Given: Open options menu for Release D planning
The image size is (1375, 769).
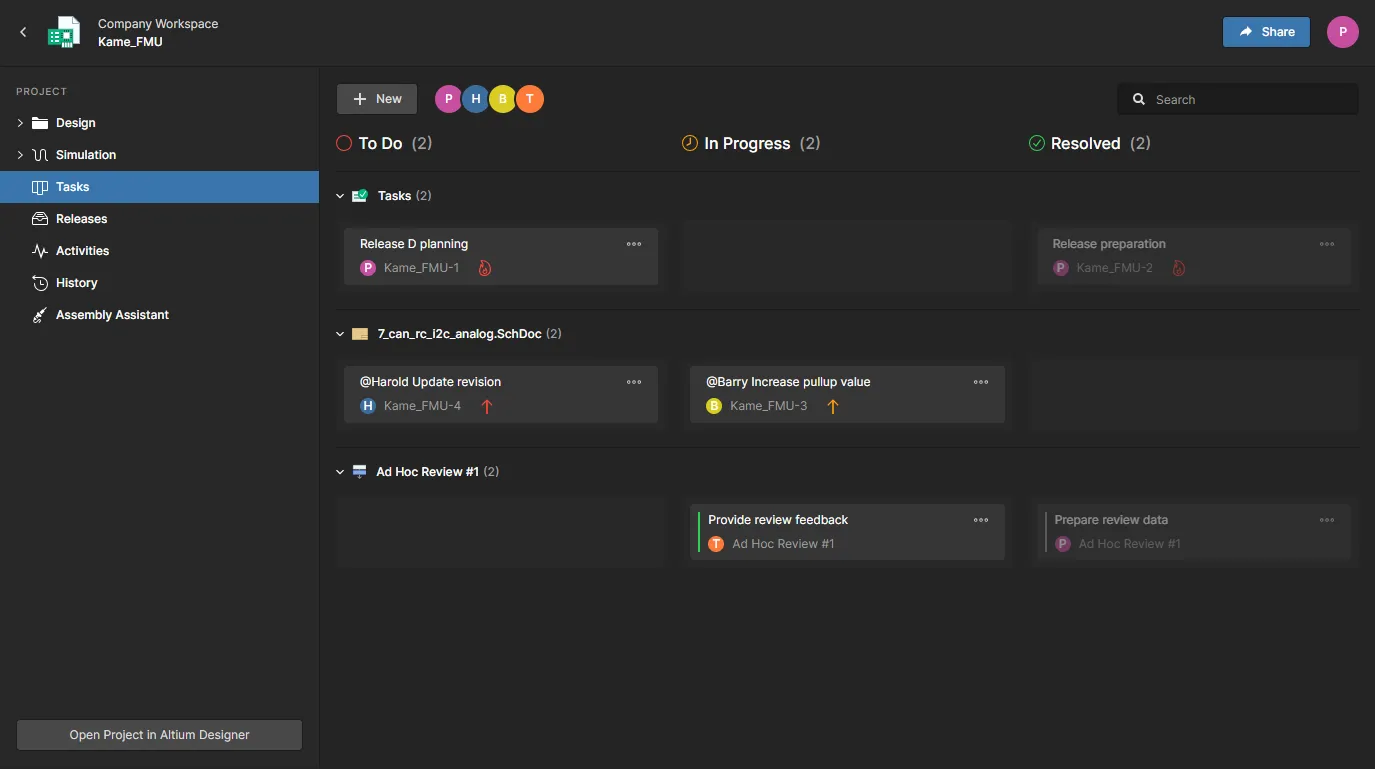Looking at the screenshot, I should coord(634,244).
